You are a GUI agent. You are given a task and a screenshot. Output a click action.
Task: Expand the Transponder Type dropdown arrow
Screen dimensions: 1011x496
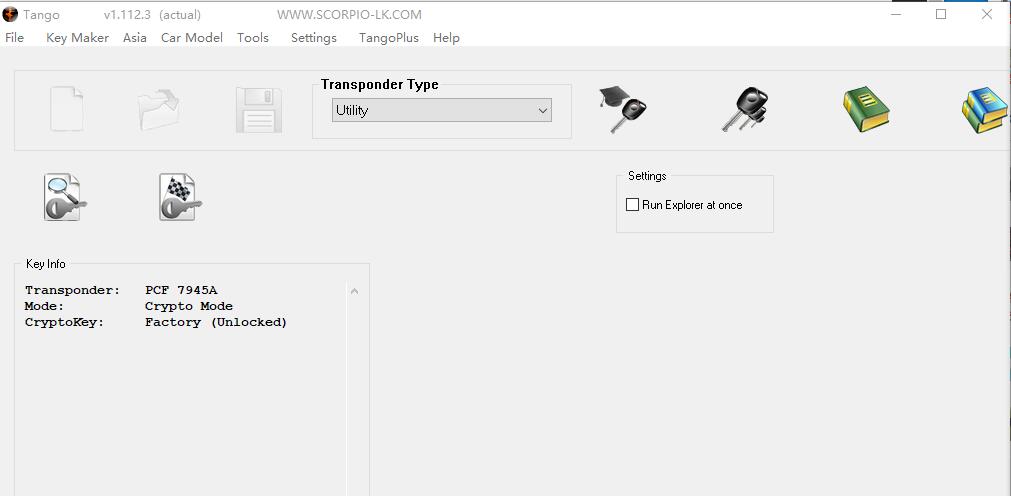coord(543,111)
